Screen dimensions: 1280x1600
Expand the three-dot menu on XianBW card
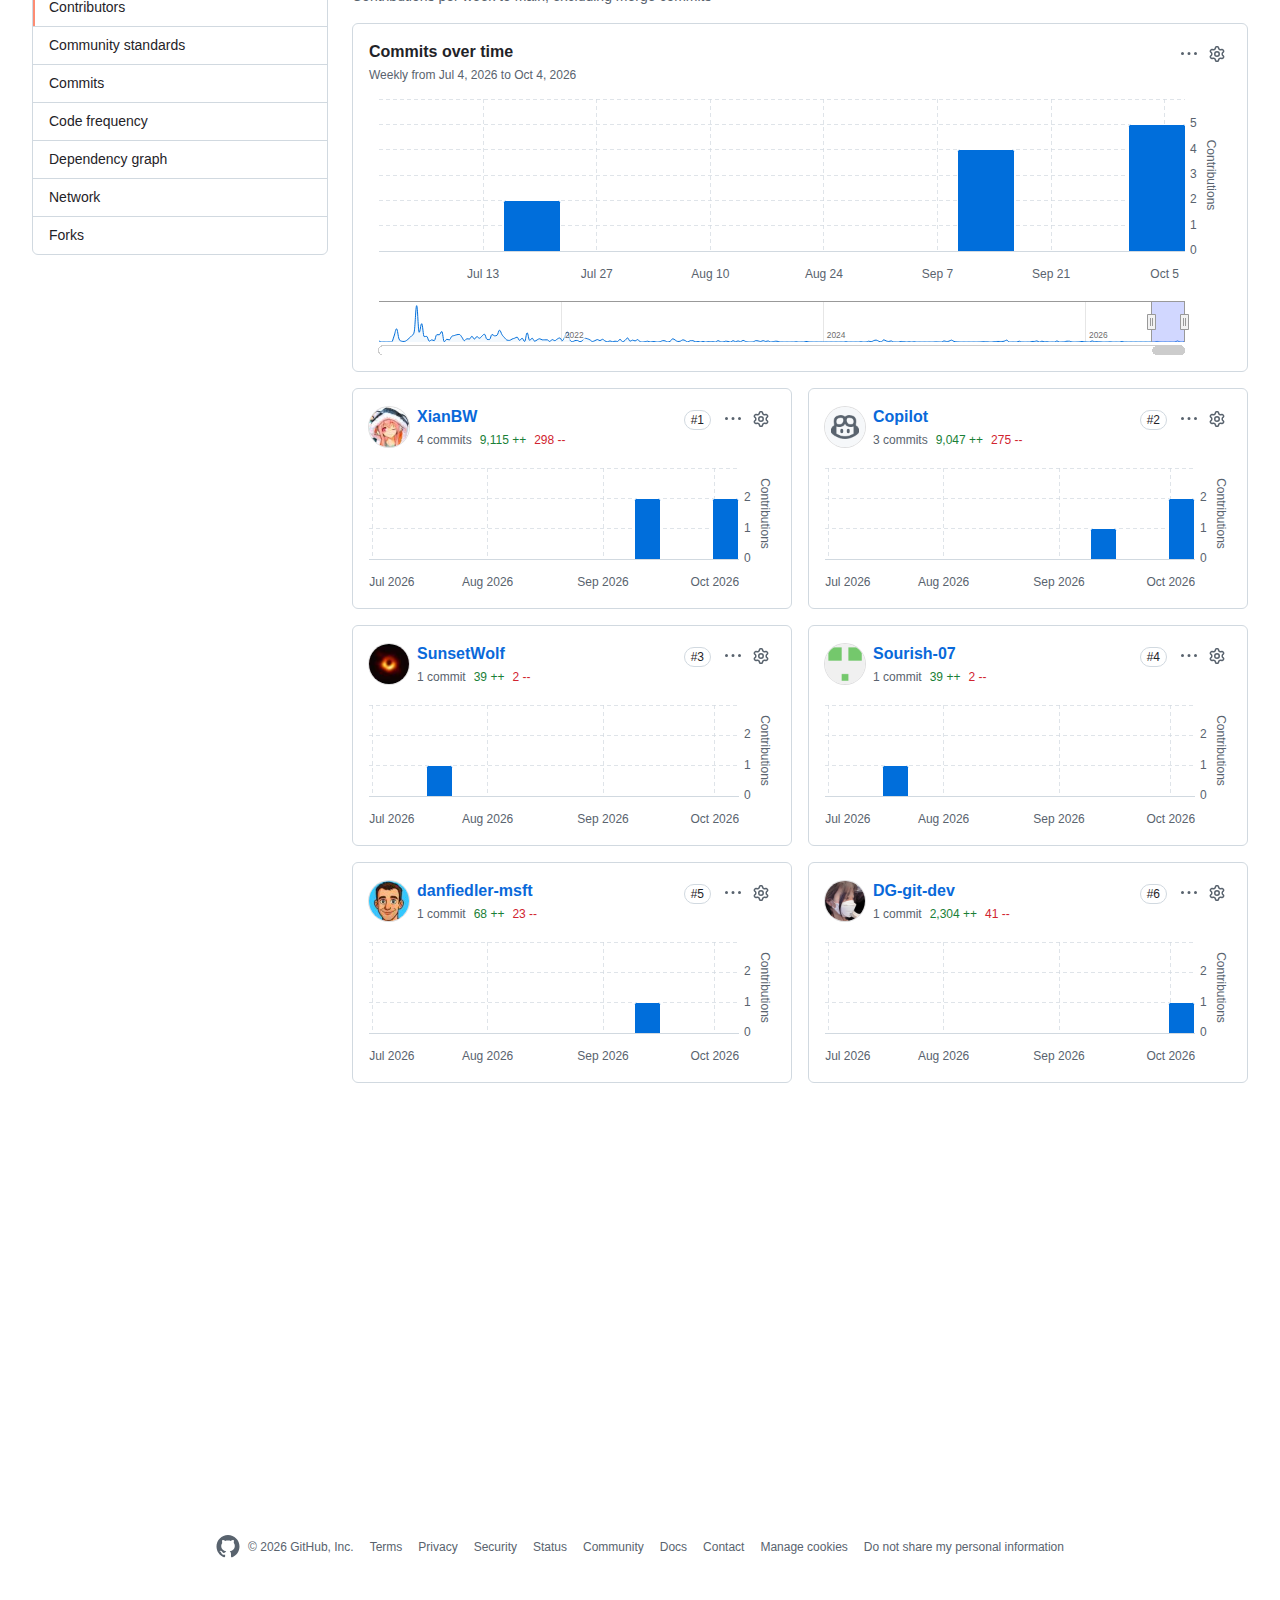[733, 419]
